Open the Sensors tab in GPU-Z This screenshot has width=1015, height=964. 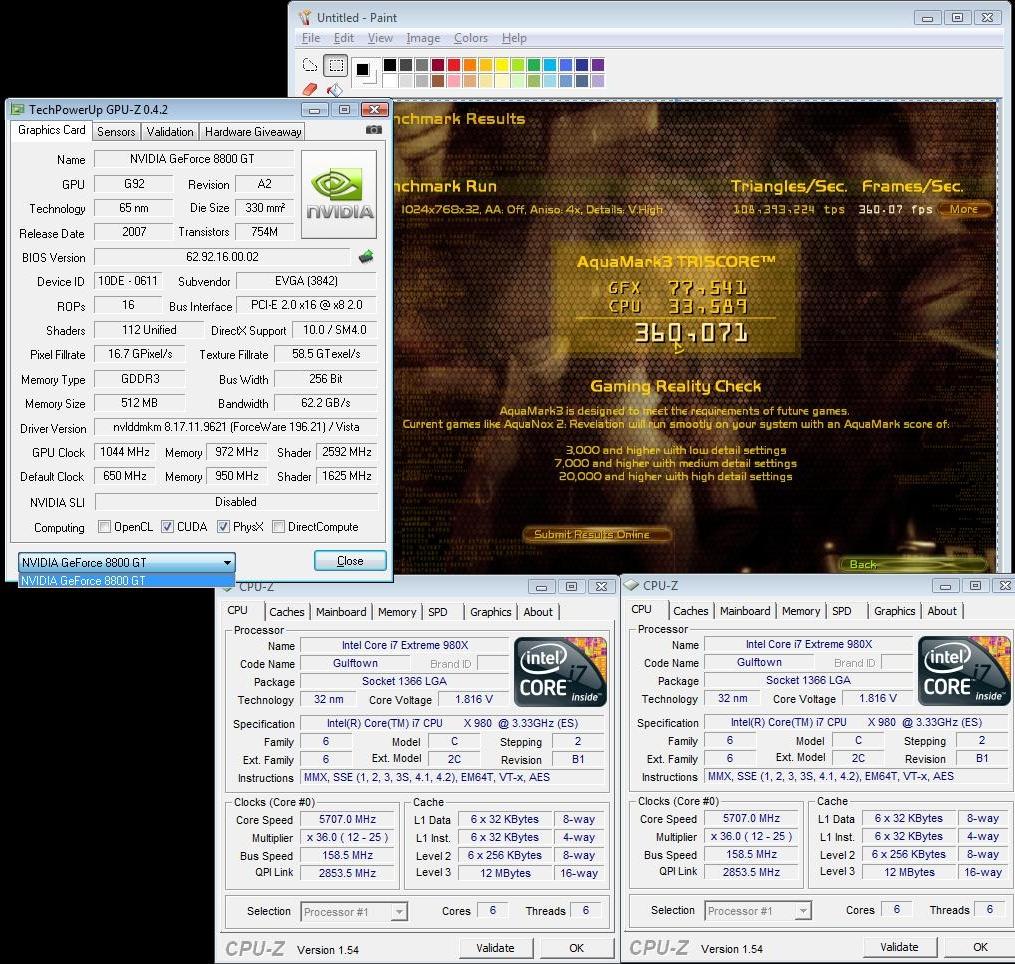click(x=116, y=131)
